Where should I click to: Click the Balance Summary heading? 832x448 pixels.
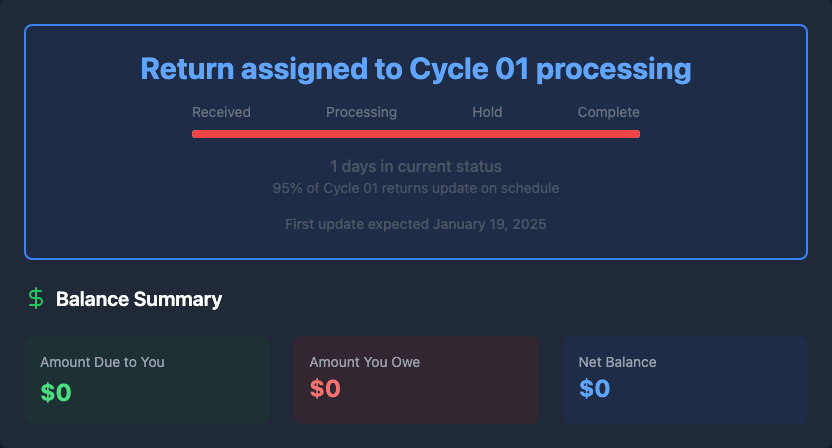click(139, 299)
